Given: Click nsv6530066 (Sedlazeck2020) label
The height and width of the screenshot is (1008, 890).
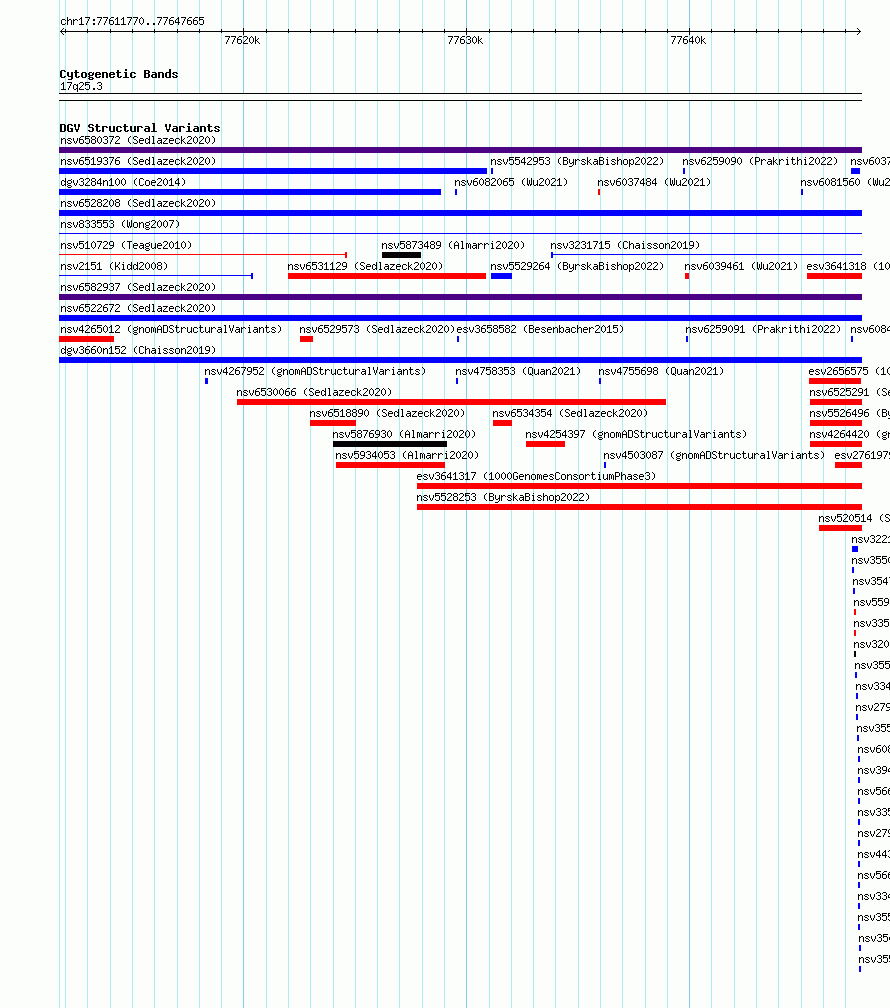Looking at the screenshot, I should pos(314,392).
